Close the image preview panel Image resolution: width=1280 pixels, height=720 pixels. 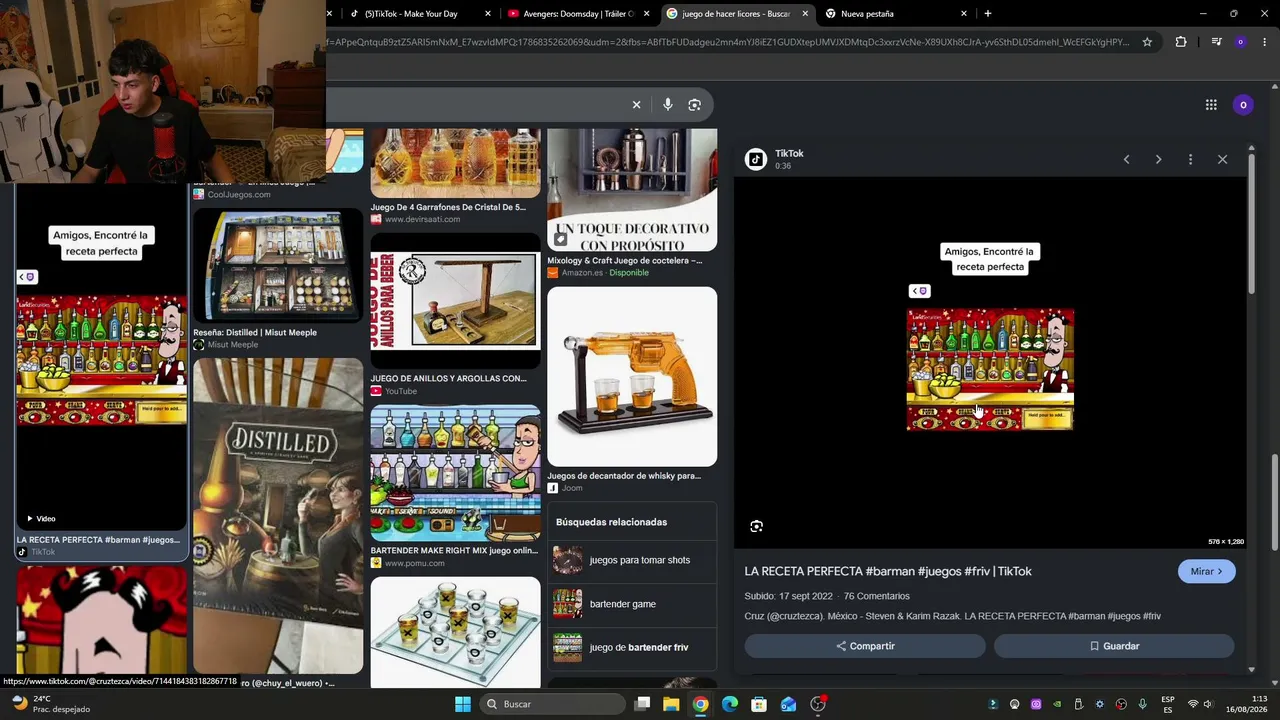tap(1222, 159)
